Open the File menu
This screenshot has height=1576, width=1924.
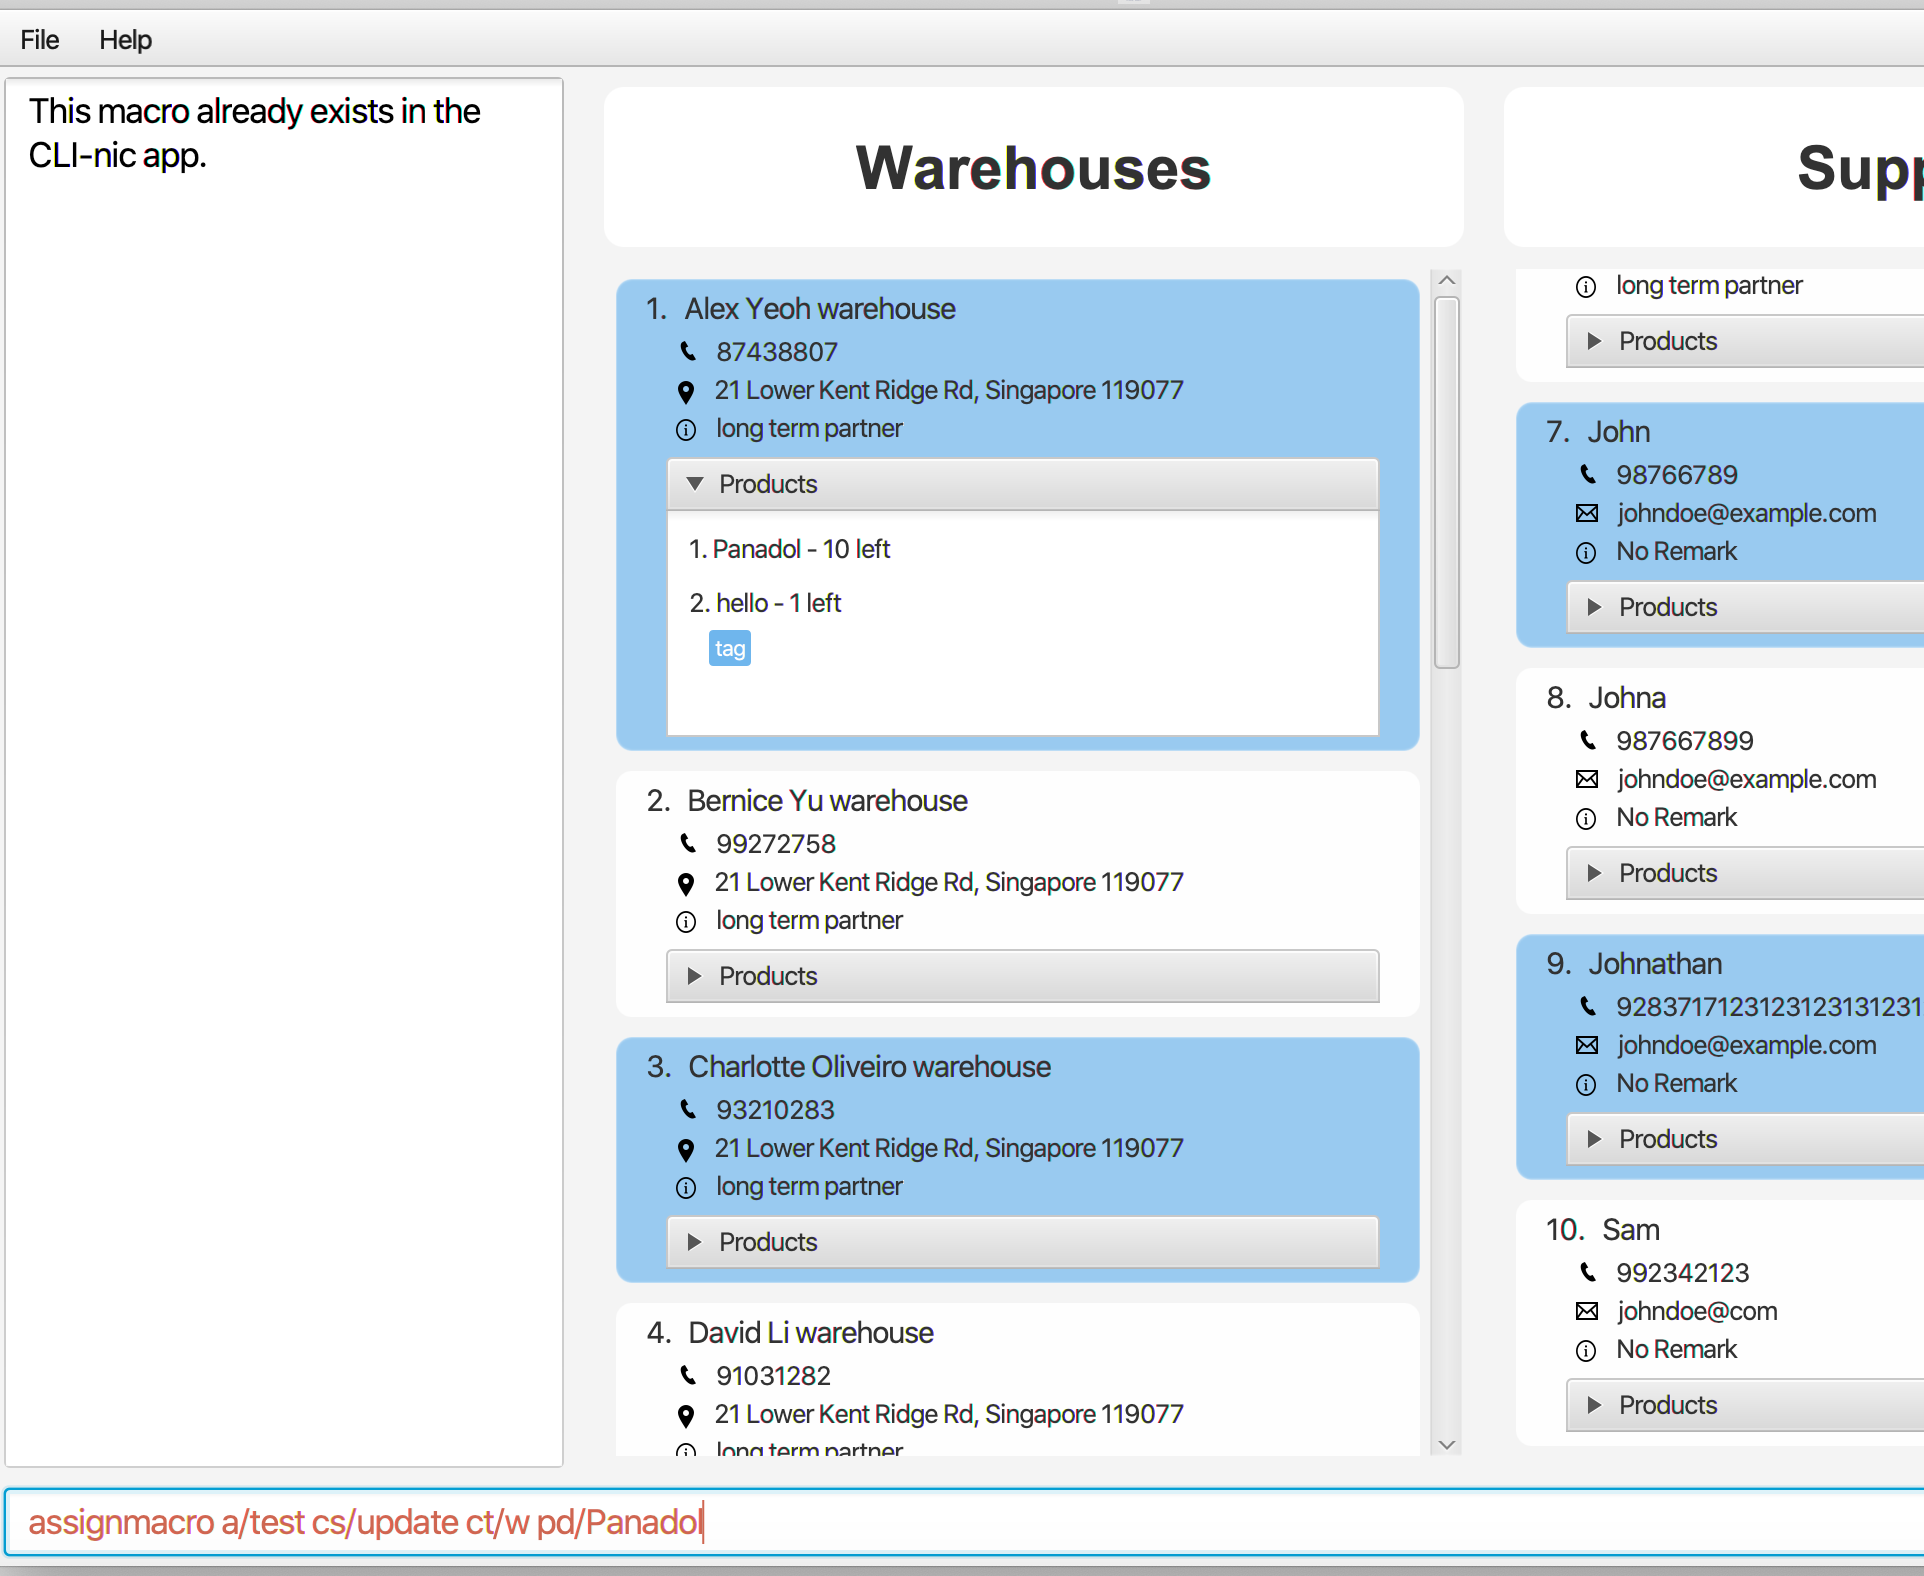coord(40,40)
